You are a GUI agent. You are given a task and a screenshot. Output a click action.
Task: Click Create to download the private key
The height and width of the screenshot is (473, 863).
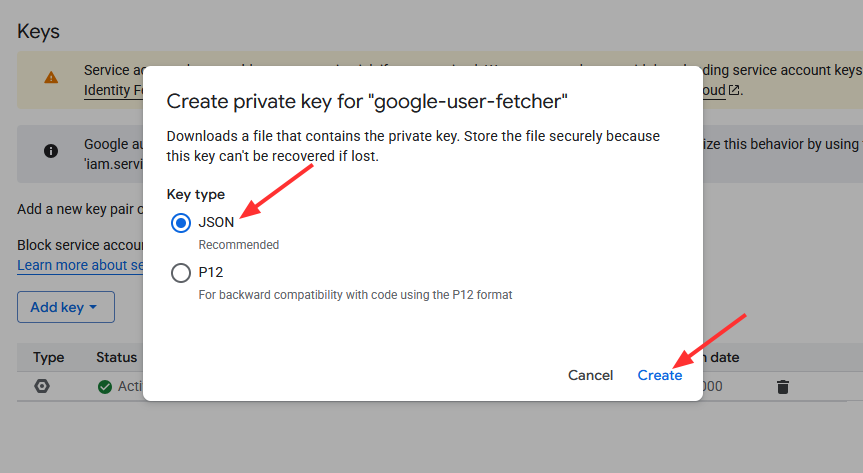(660, 375)
